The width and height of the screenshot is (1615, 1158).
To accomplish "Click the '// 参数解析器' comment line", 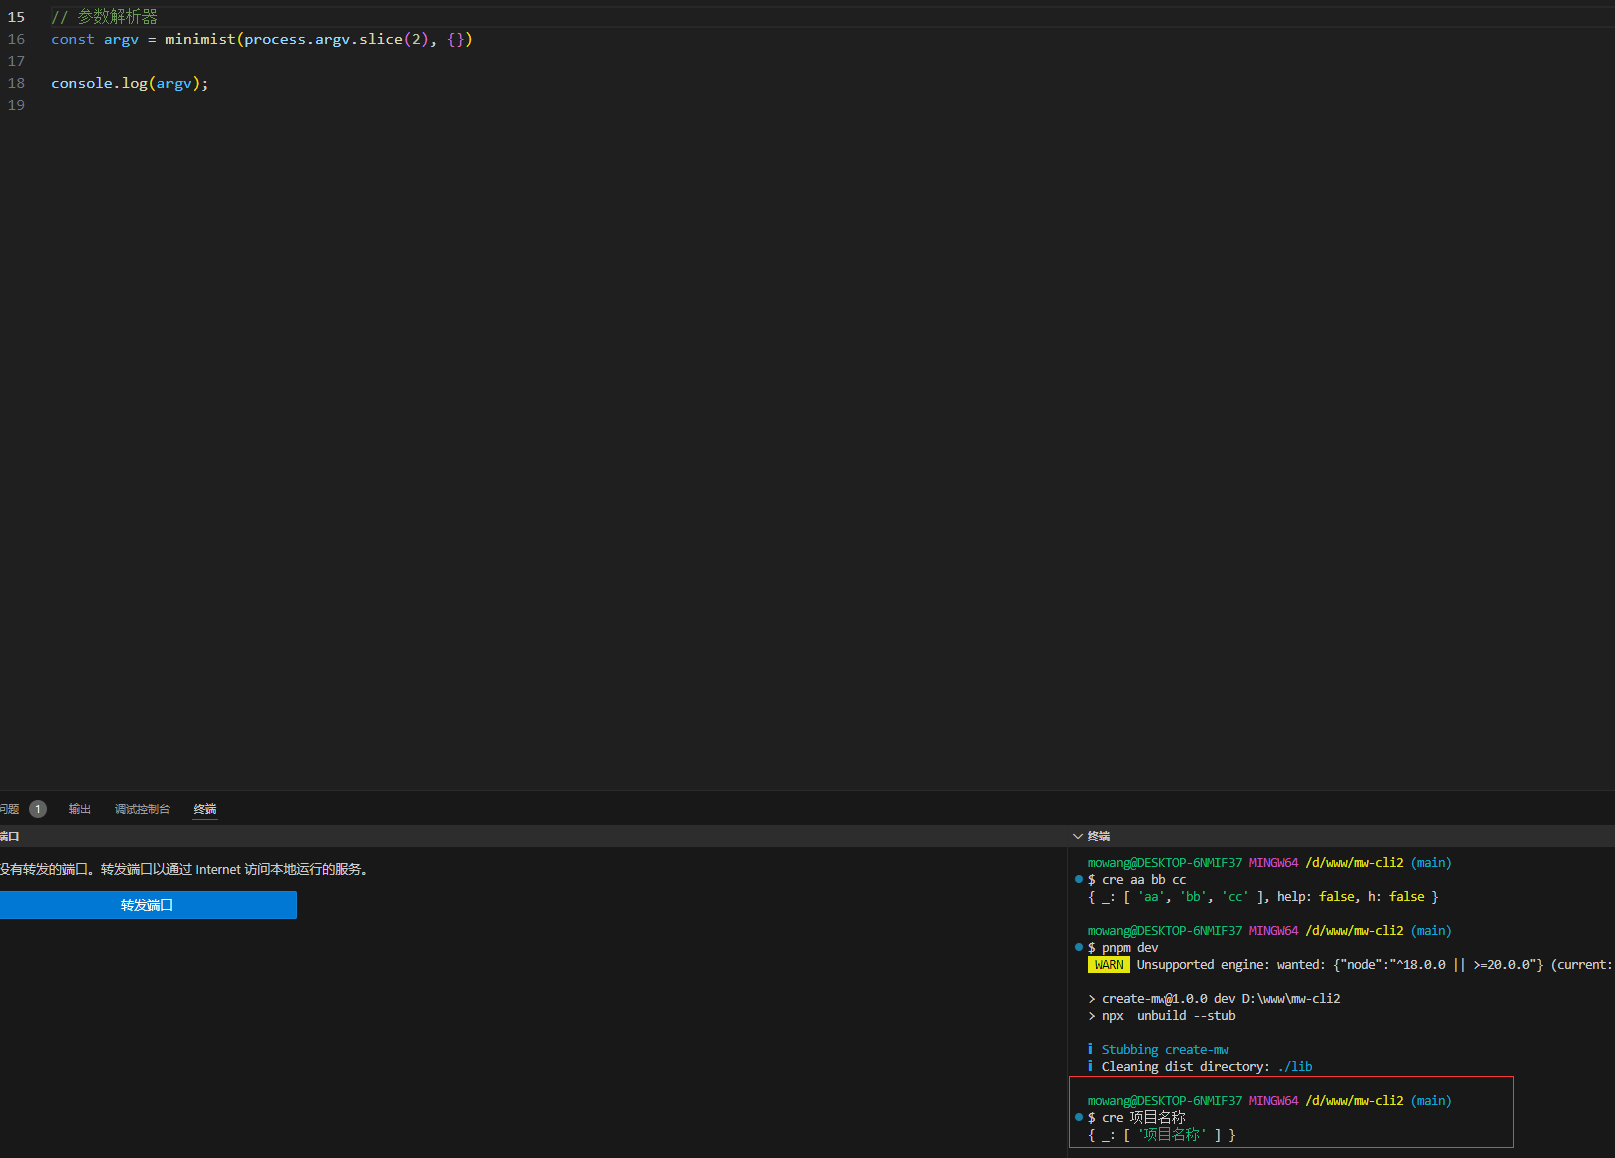I will click(104, 17).
